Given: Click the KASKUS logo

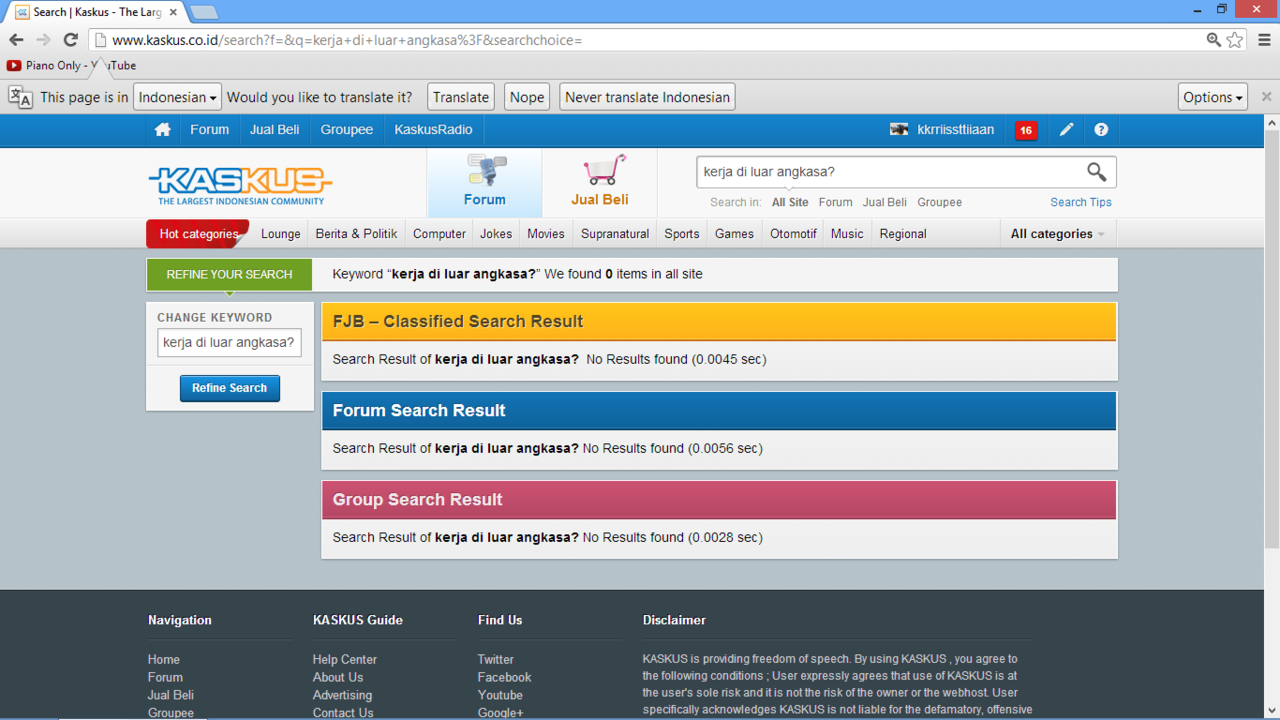Looking at the screenshot, I should coord(240,185).
